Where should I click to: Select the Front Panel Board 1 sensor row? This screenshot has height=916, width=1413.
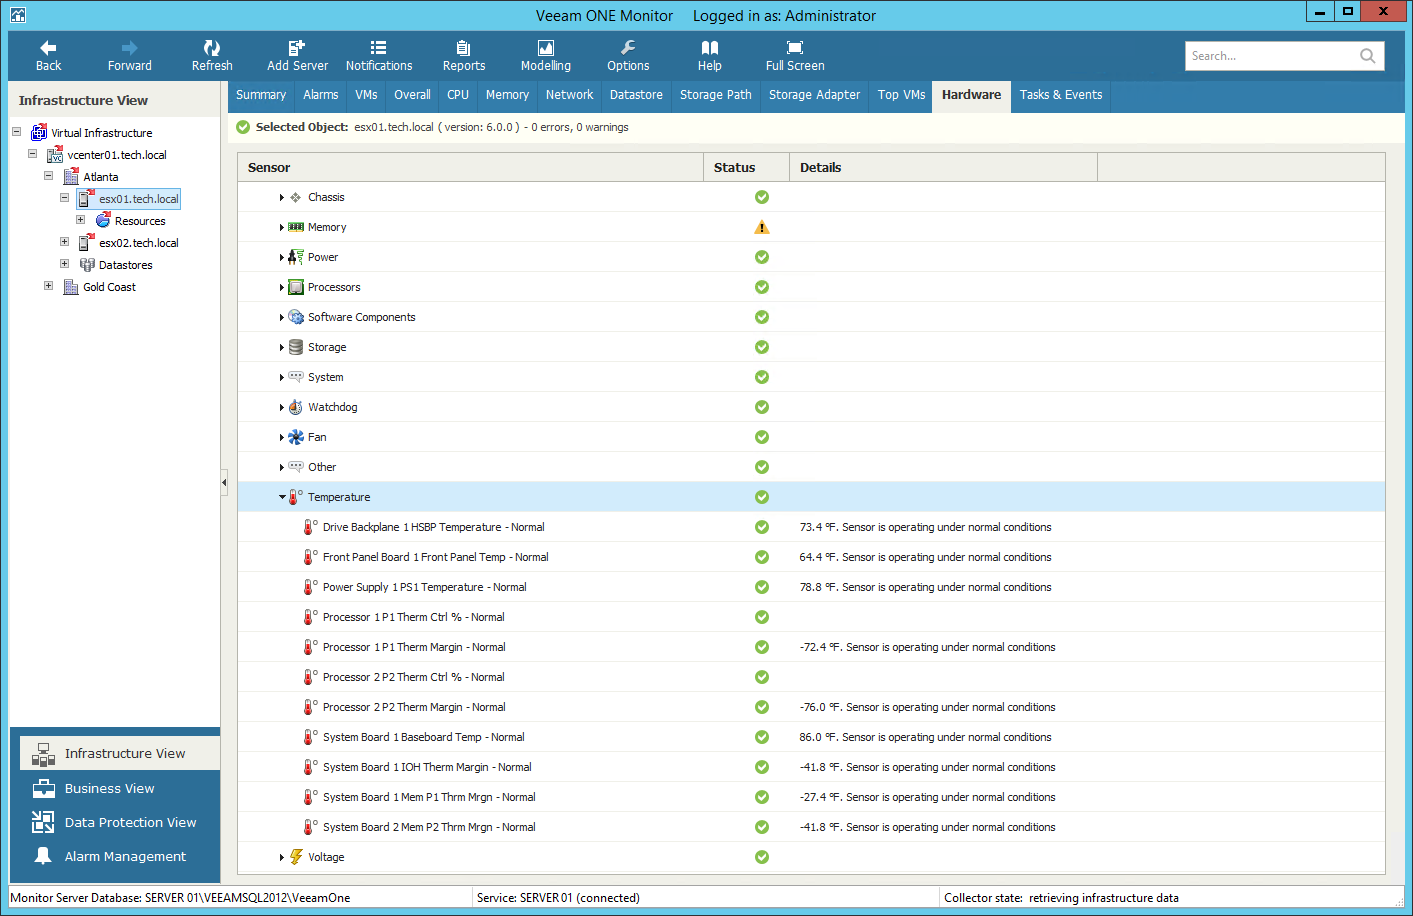(811, 557)
